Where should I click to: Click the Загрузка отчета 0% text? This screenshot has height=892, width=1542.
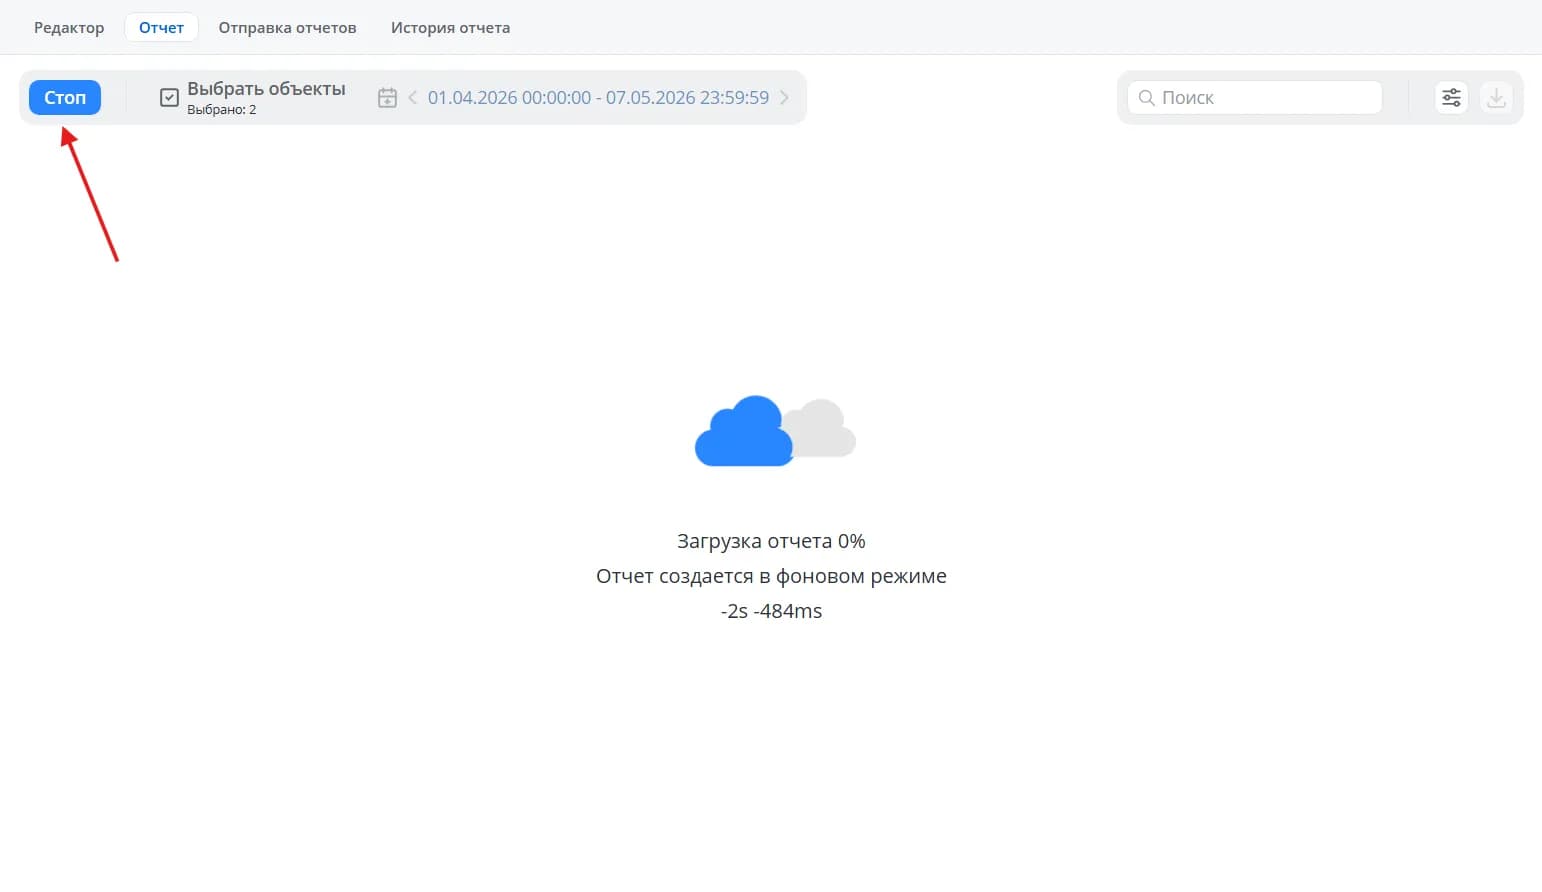[771, 541]
